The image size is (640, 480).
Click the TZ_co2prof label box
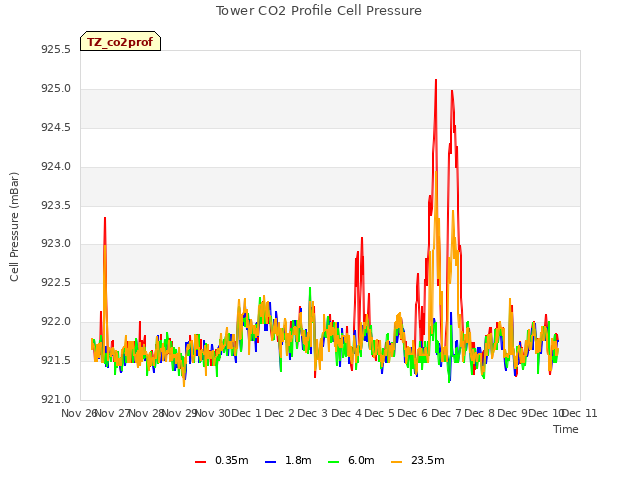click(x=120, y=41)
